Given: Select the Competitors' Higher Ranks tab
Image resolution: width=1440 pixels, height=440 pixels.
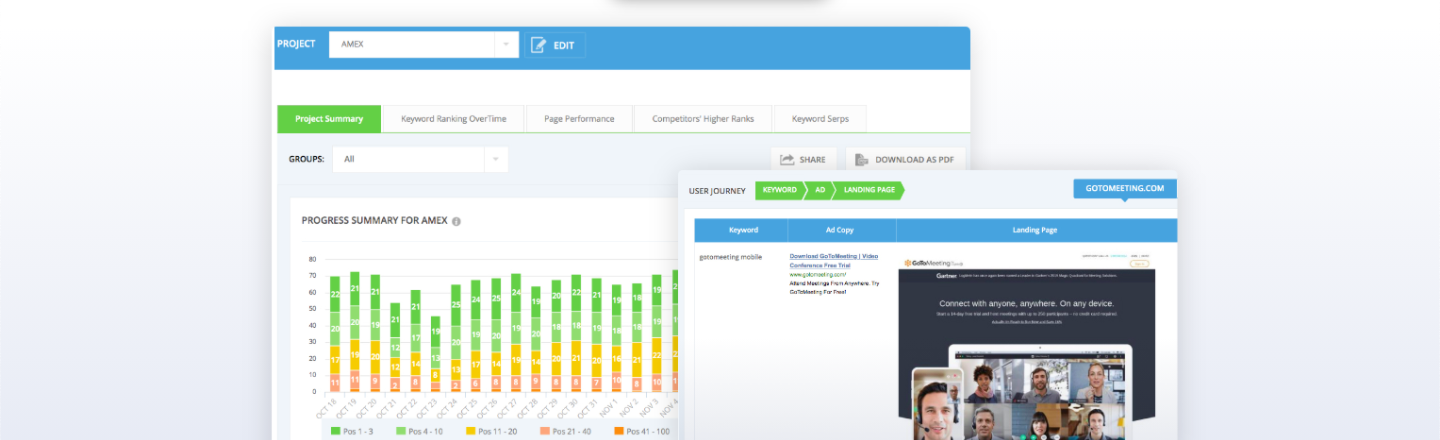Looking at the screenshot, I should point(703,119).
